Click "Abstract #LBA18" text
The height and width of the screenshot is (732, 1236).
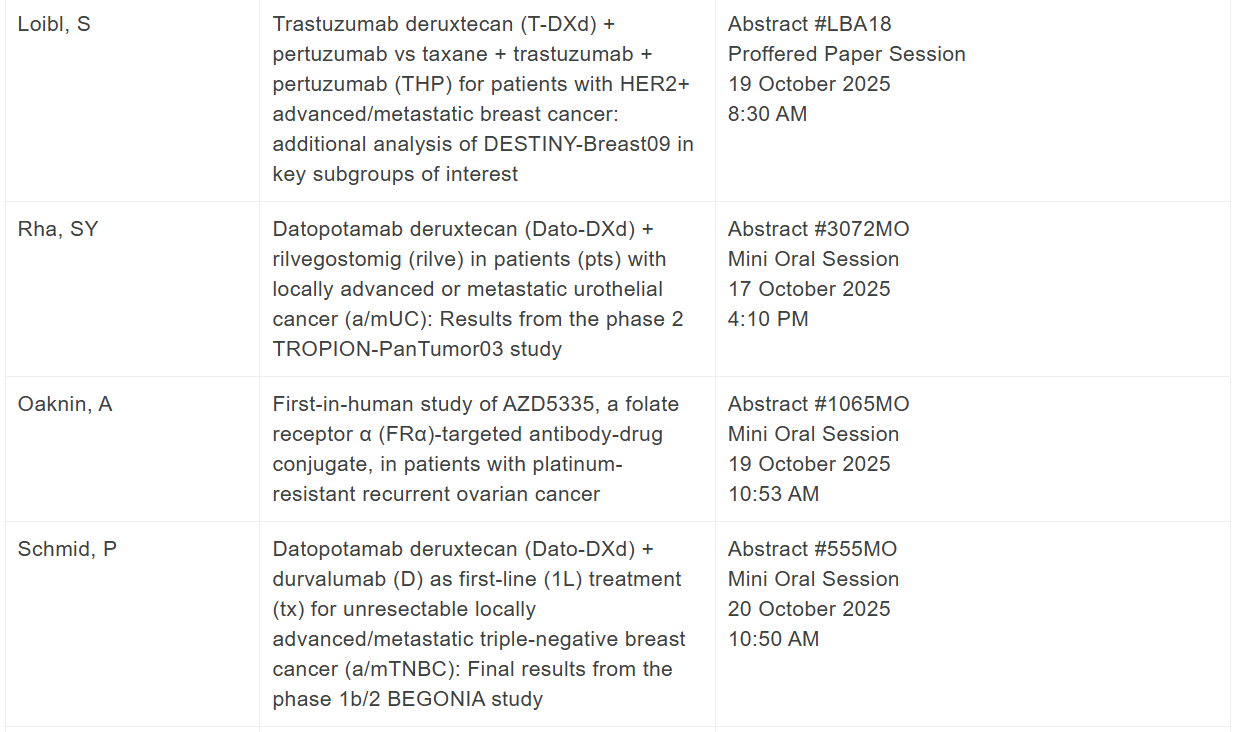coord(809,24)
